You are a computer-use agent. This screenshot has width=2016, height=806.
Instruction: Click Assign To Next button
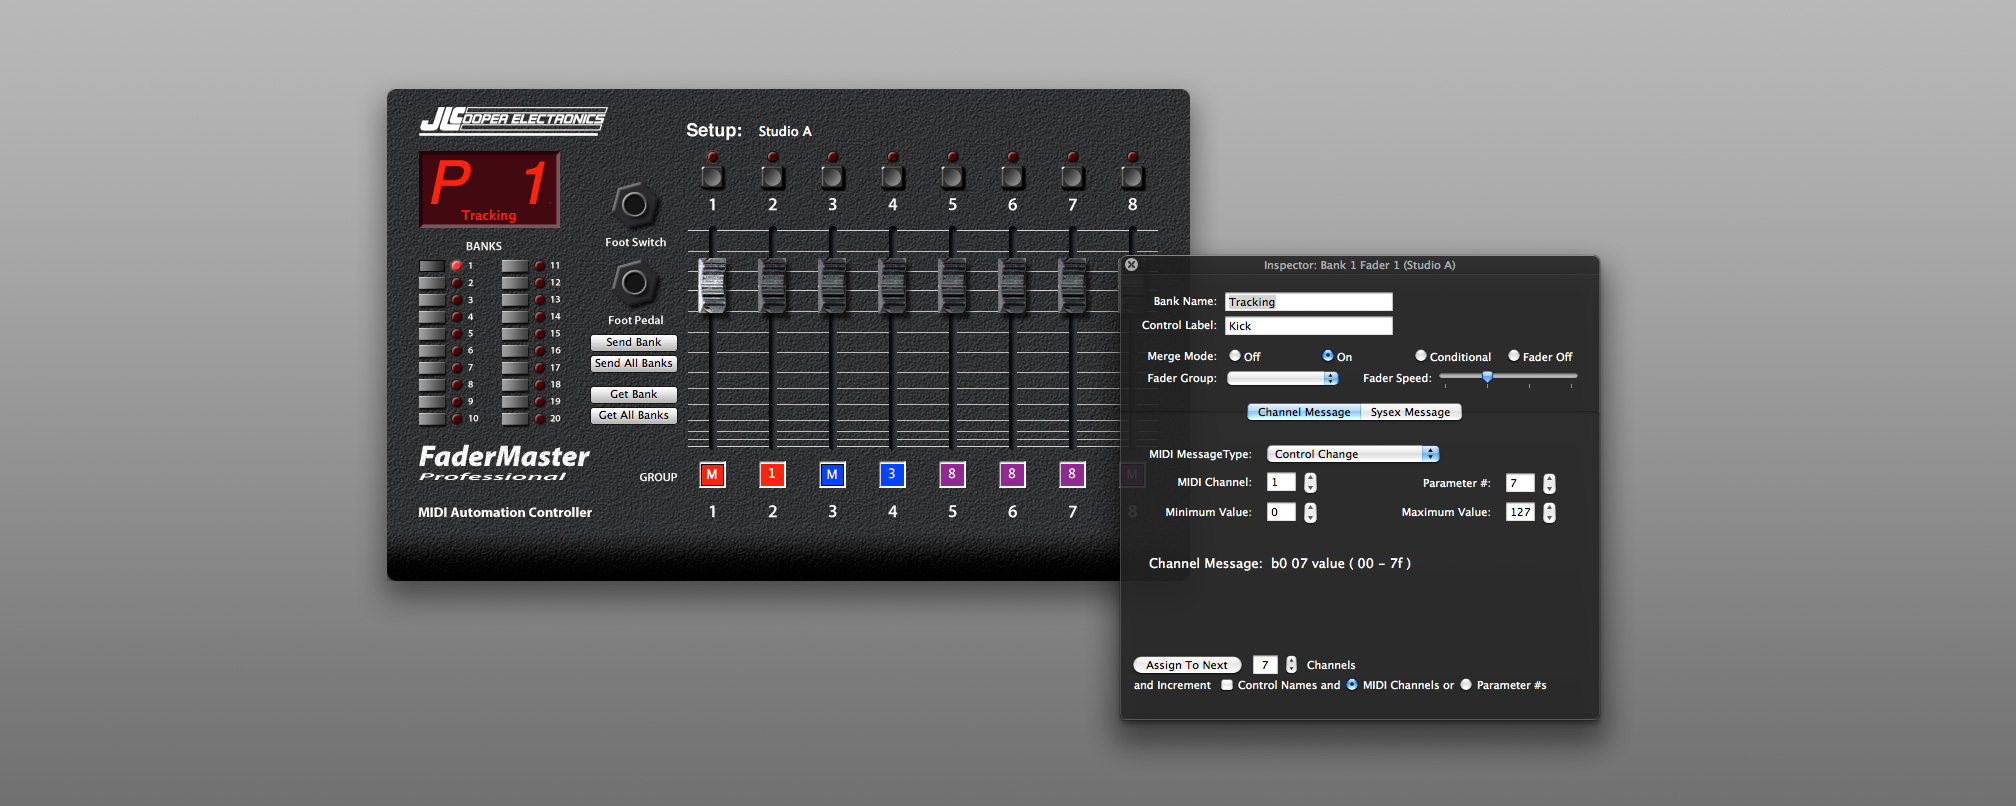coord(1187,665)
